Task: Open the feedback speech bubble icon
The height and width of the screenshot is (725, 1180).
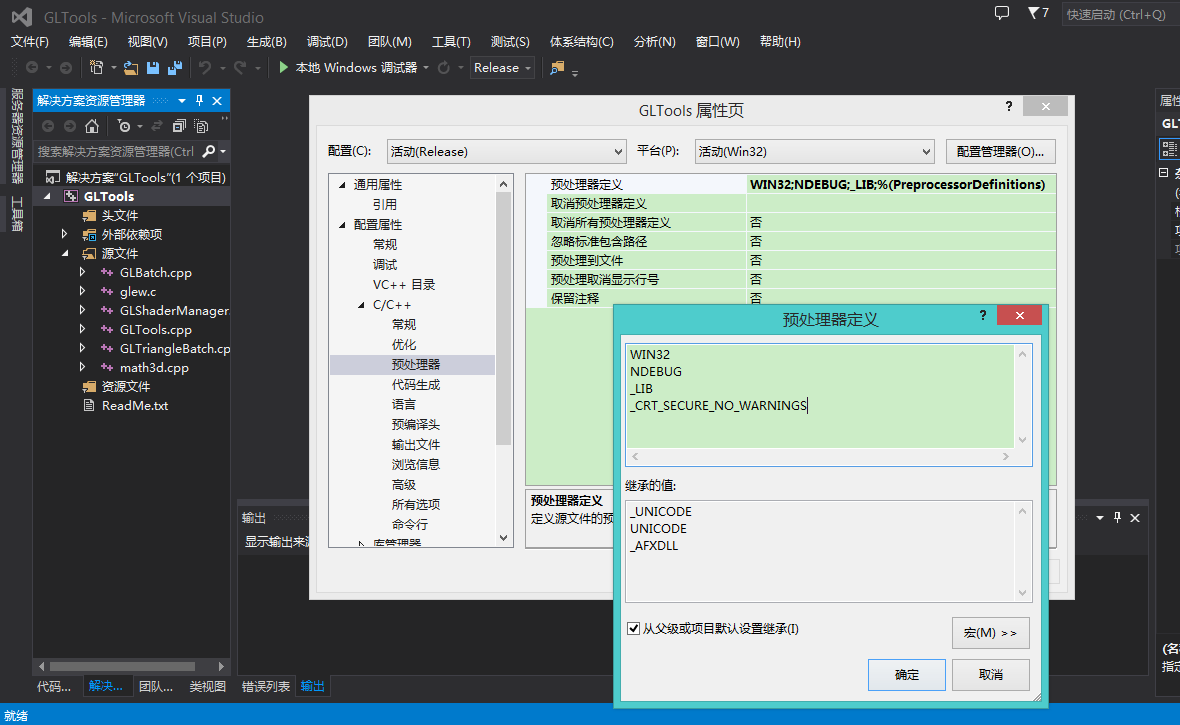Action: click(x=1002, y=13)
